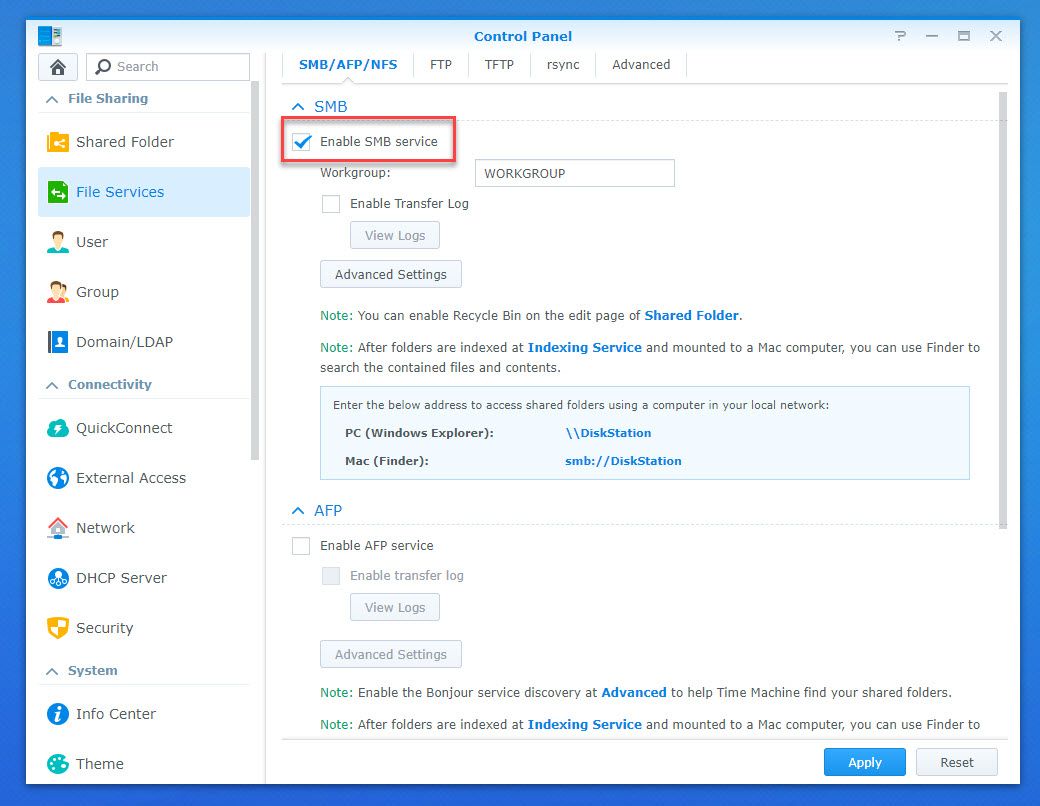
Task: Open the Security sidebar entry
Action: pos(144,628)
